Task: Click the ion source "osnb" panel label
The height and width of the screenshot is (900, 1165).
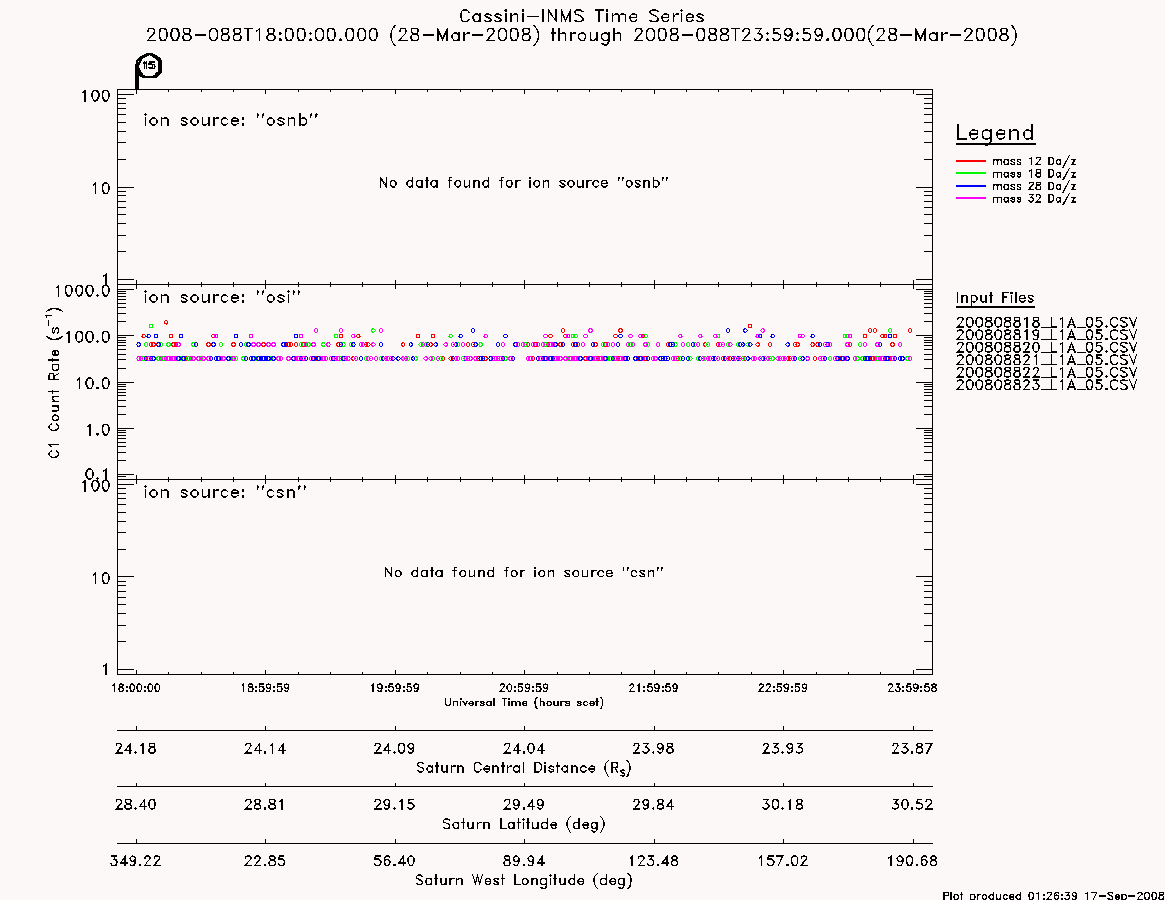Action: pyautogui.click(x=231, y=120)
